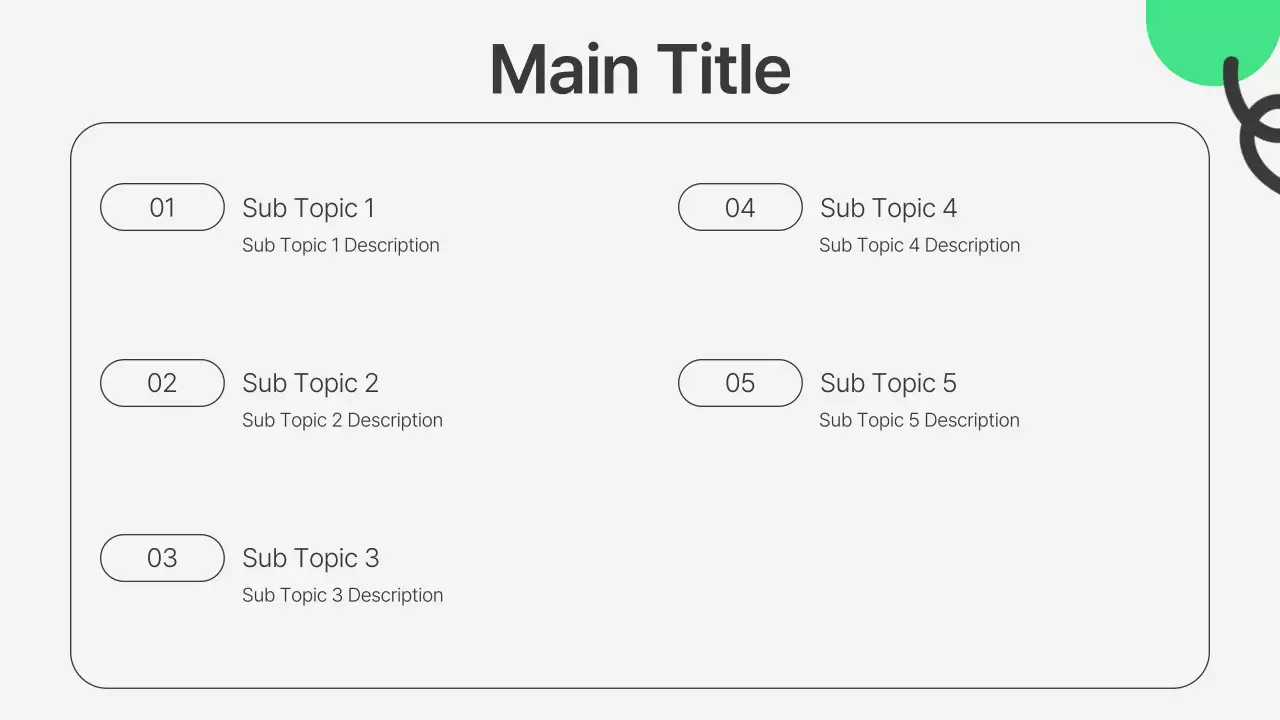Select the Sub Topic 2 heading text
This screenshot has width=1280, height=720.
(310, 383)
